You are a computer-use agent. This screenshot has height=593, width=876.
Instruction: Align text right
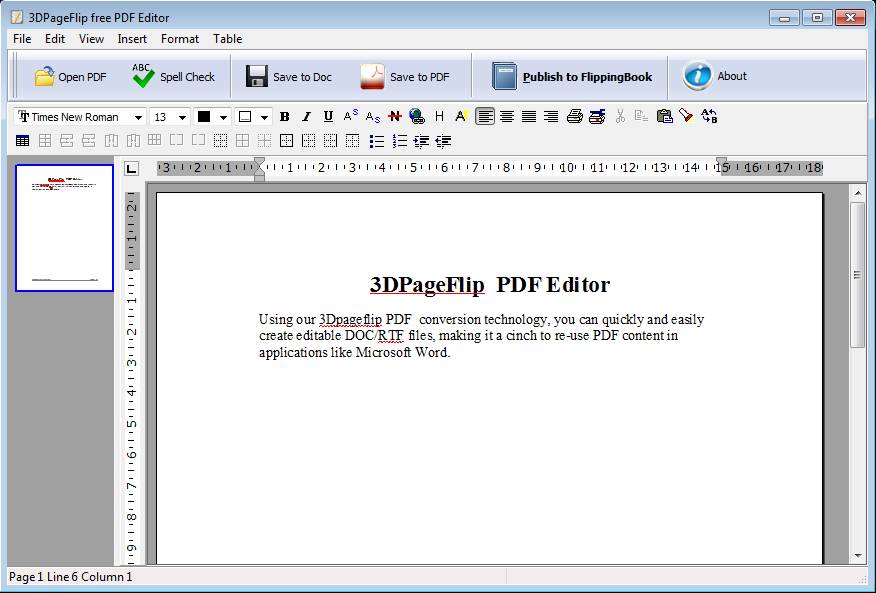(x=551, y=117)
